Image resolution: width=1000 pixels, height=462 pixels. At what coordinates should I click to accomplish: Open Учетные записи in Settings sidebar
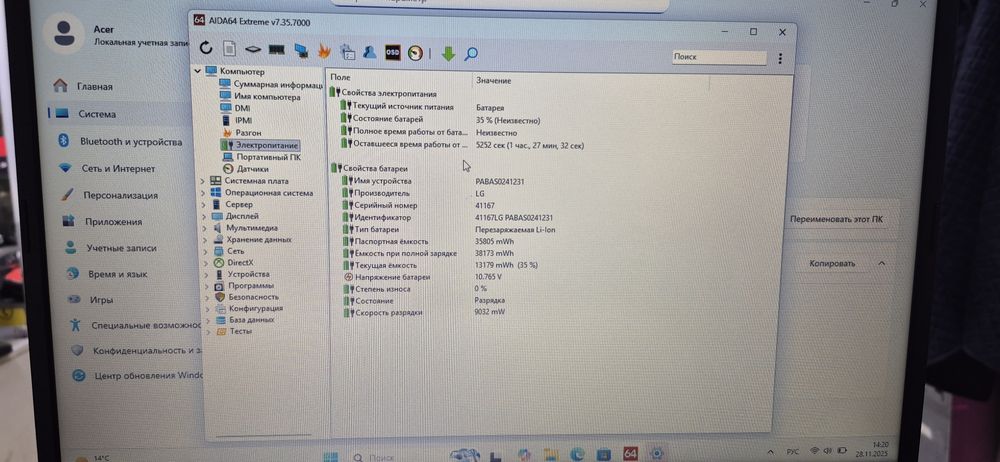(121, 248)
